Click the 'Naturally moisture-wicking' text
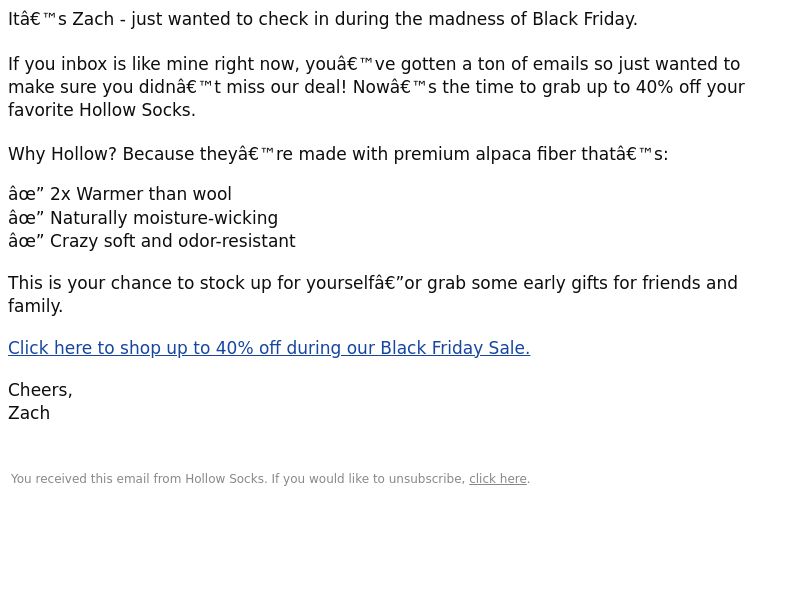Viewport: 800px width, 600px height. pos(164,218)
